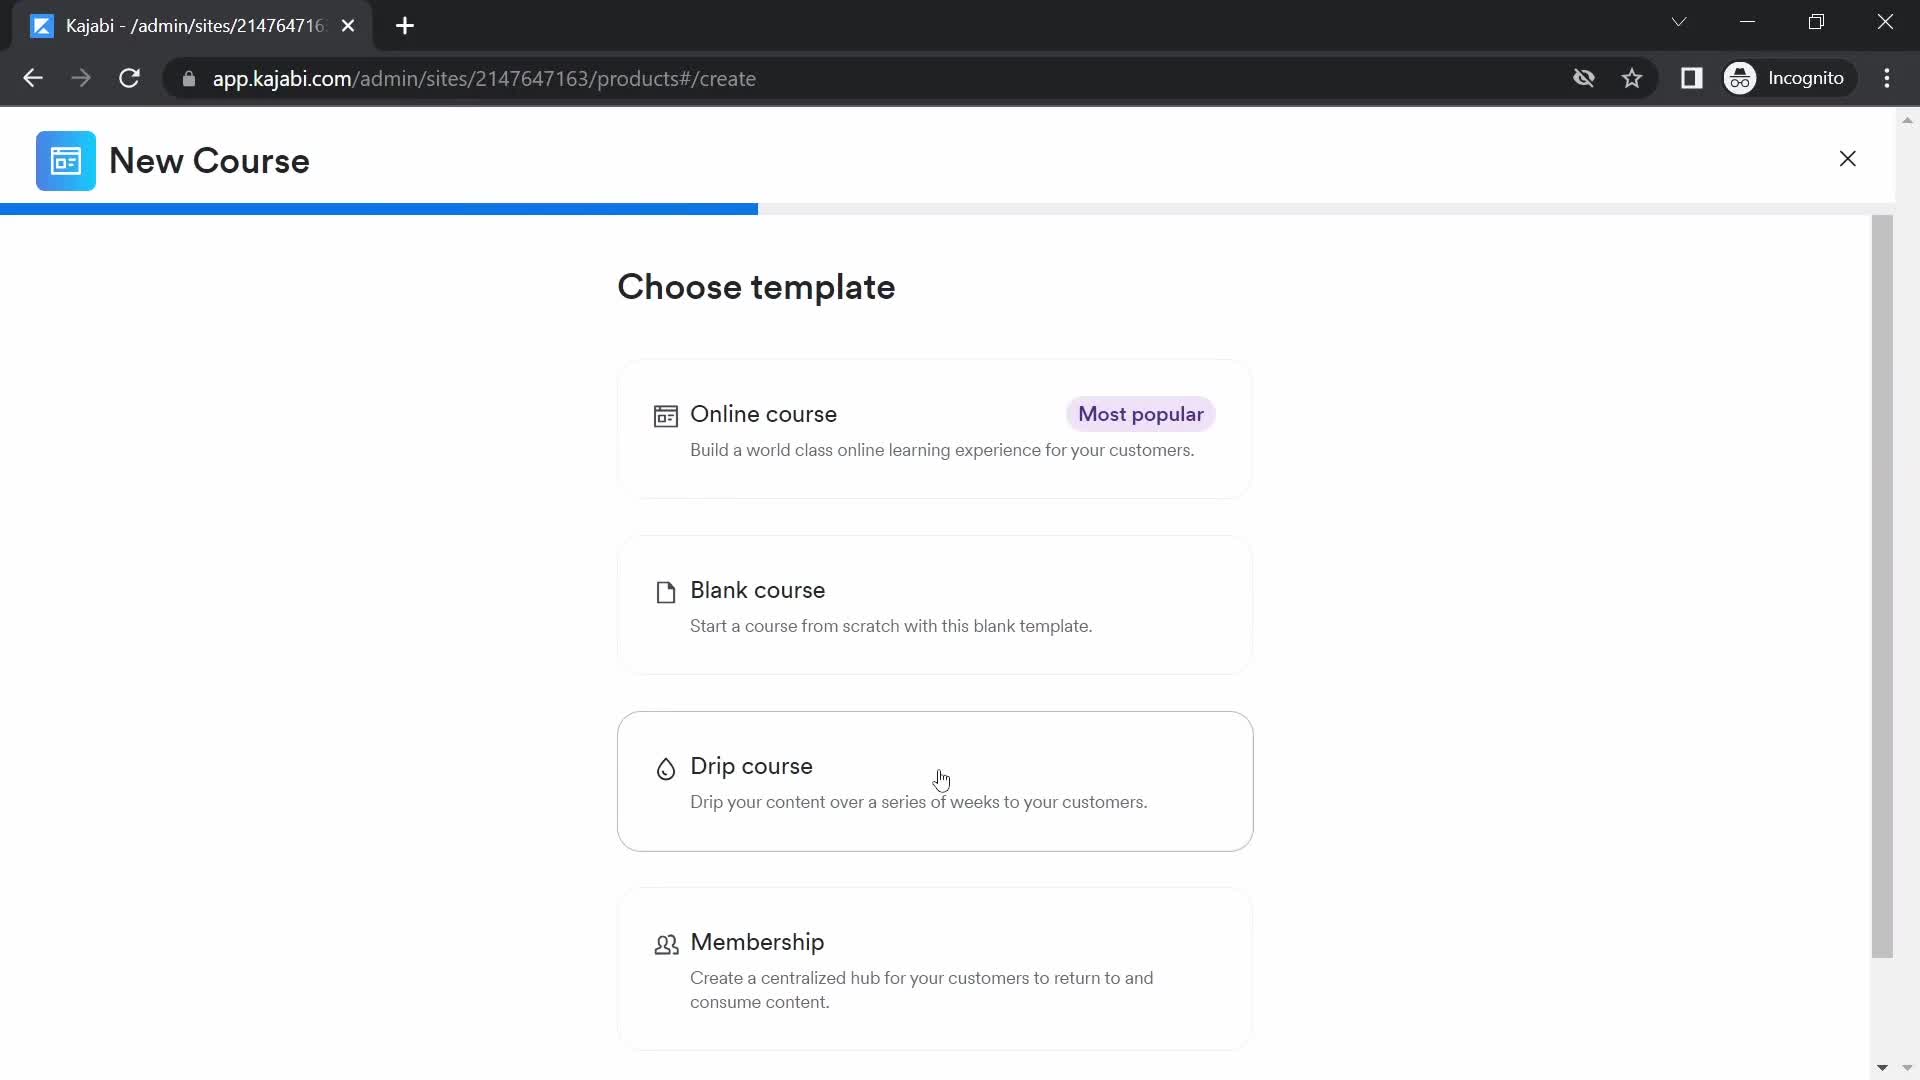Click 'Drip your content over a series' description
1920x1080 pixels.
pos(919,802)
